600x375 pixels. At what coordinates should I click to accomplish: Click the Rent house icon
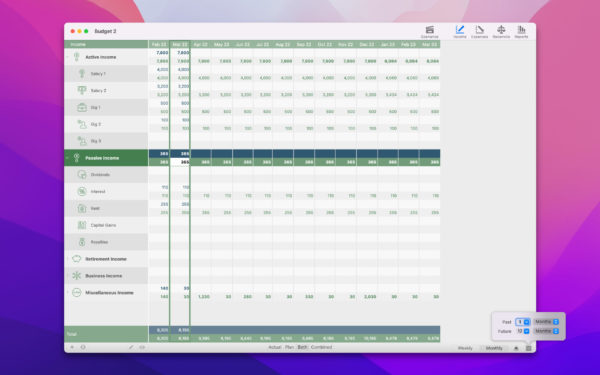point(82,208)
